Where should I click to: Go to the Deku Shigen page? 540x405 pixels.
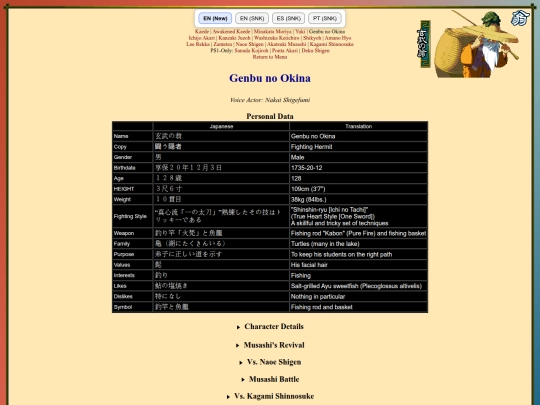pos(315,51)
